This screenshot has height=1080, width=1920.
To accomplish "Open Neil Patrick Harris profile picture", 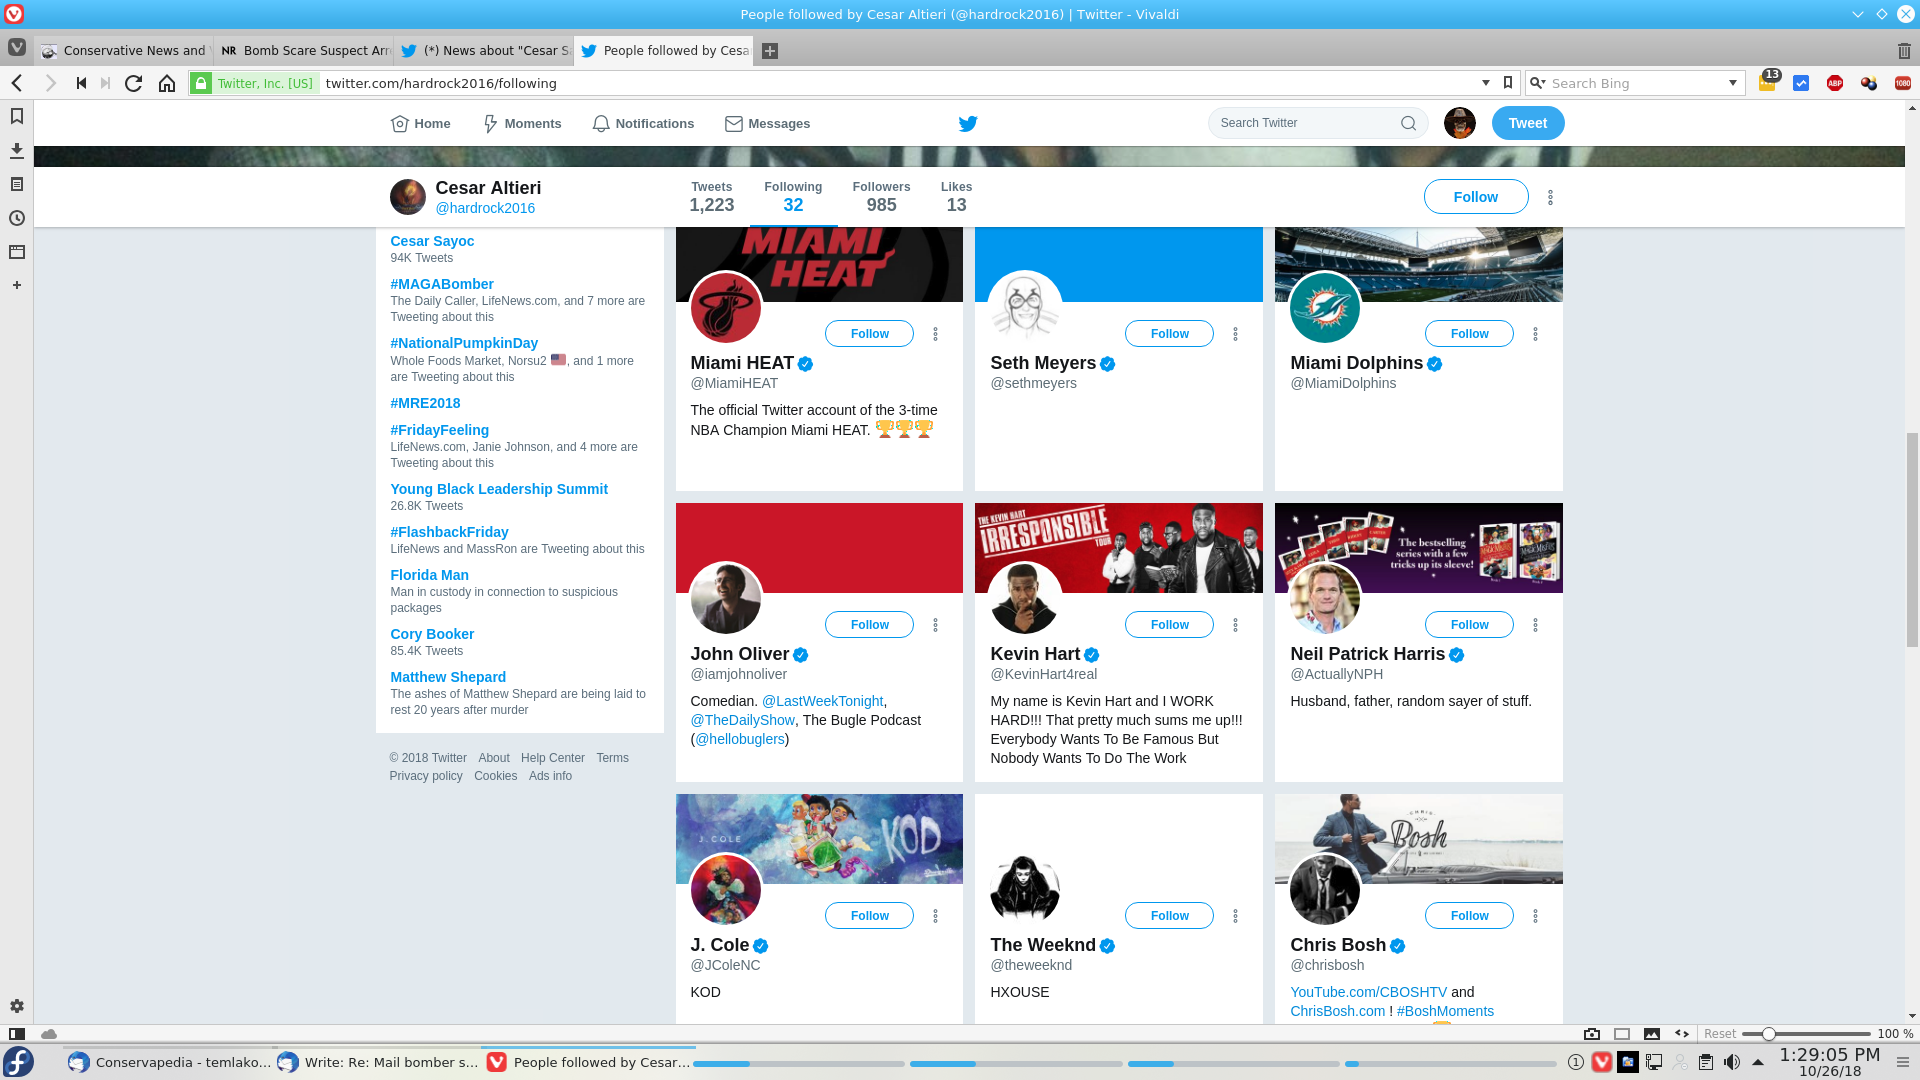I will [1325, 599].
